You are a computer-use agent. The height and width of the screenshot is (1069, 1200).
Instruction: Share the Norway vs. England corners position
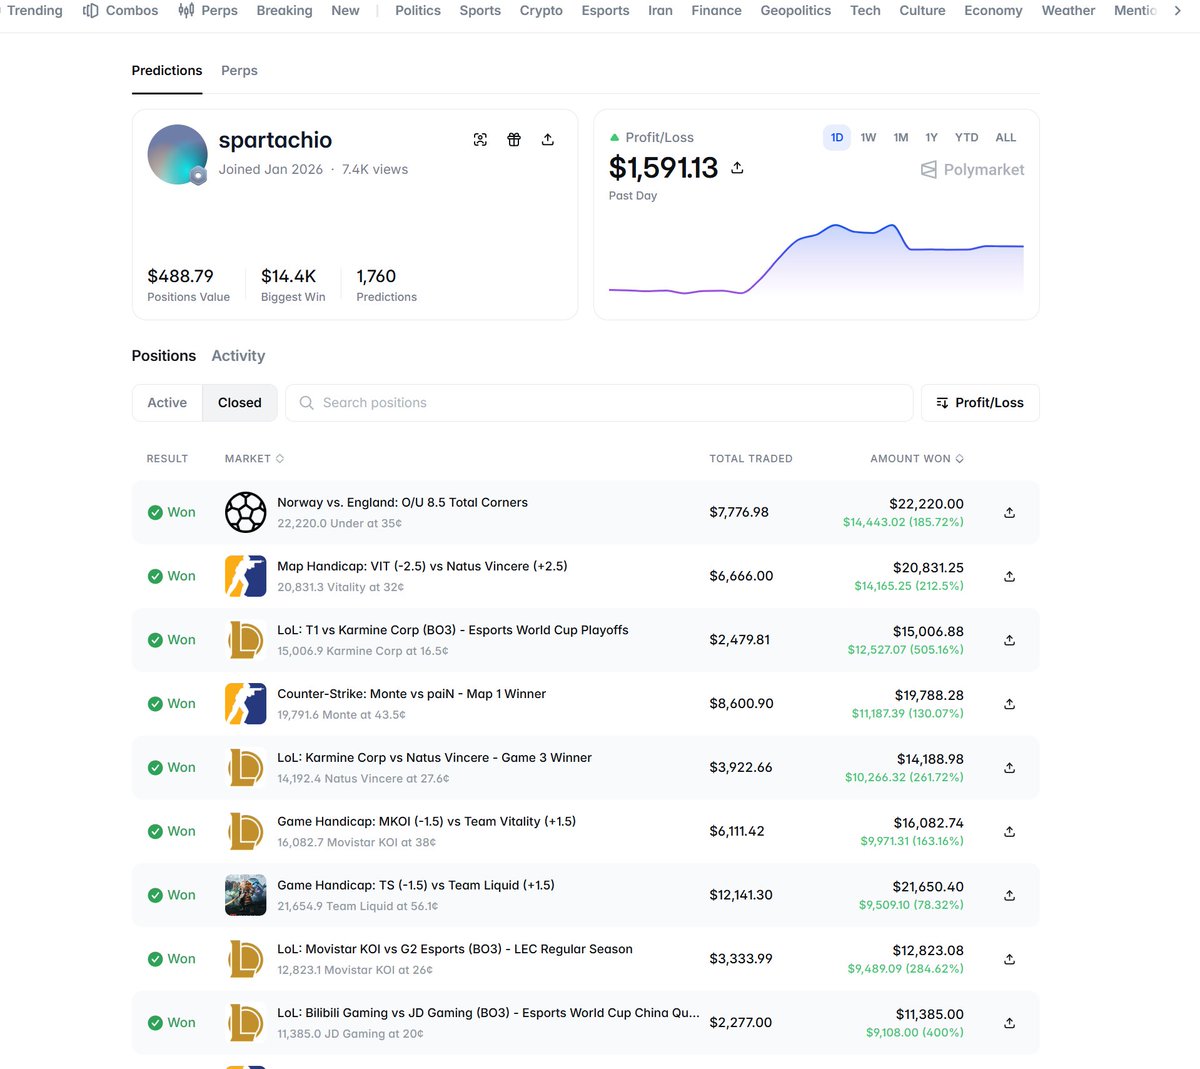1010,513
